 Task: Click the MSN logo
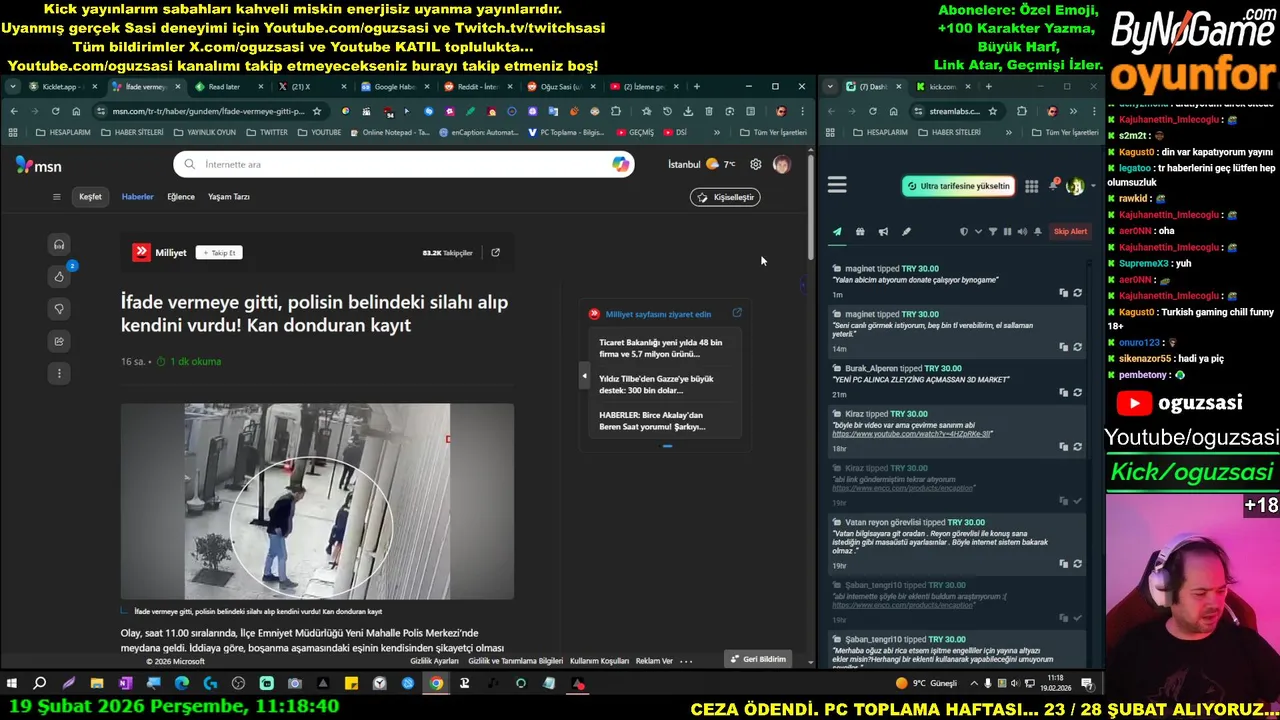(38, 166)
